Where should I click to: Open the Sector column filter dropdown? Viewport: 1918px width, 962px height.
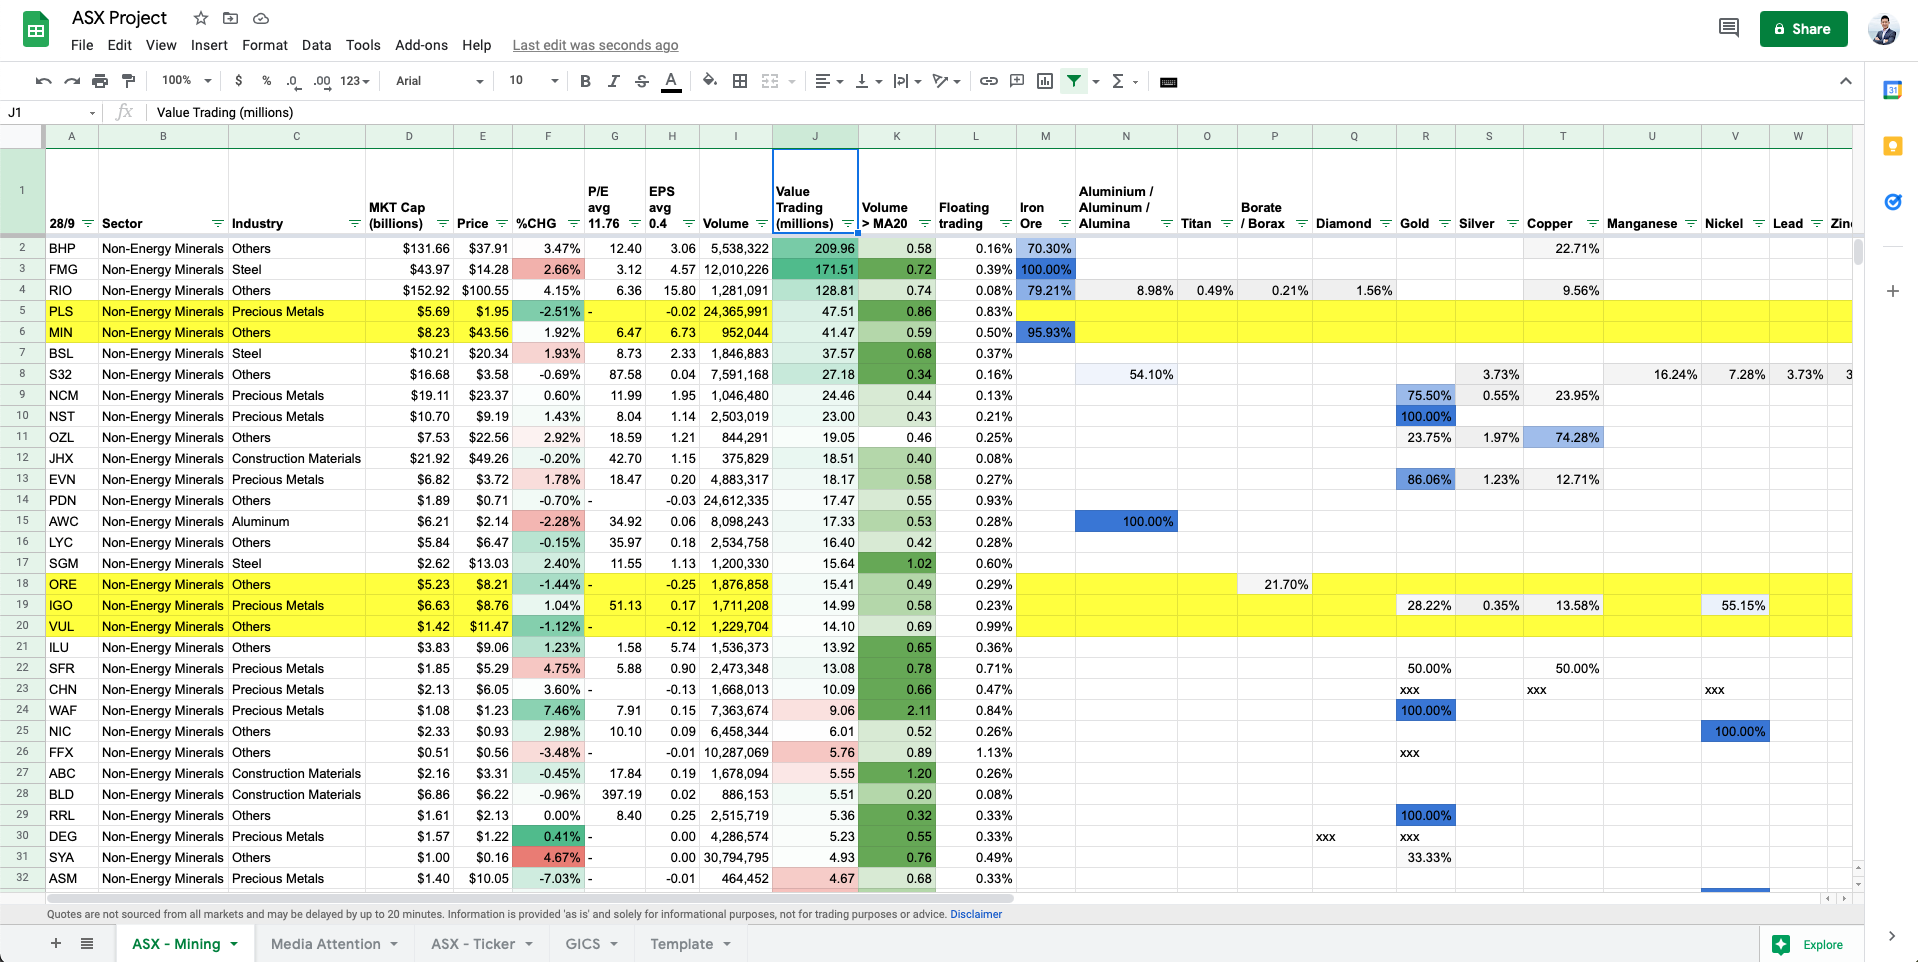click(217, 224)
